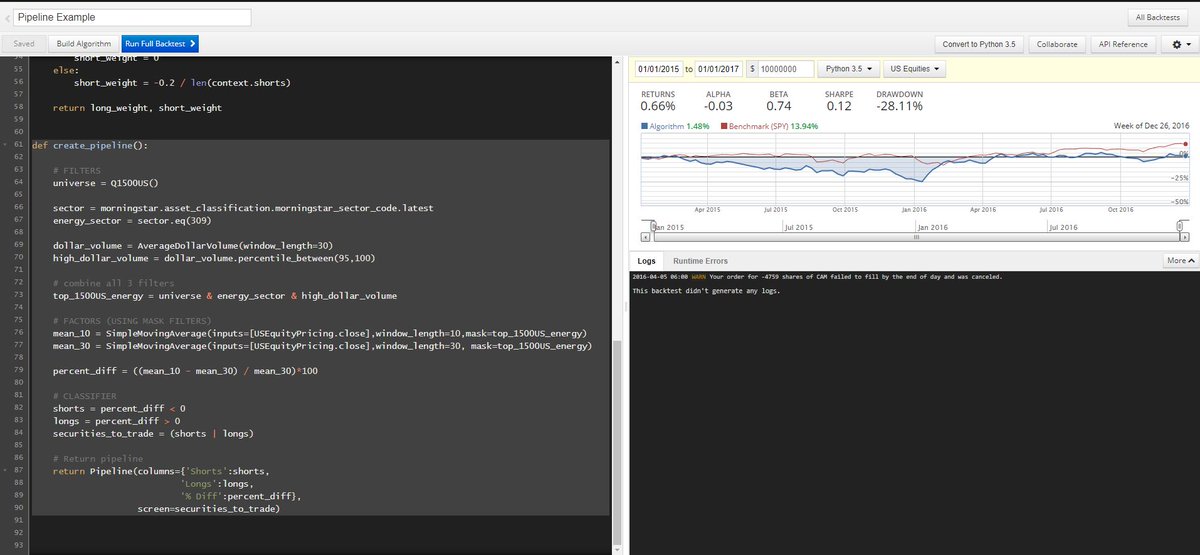Viewport: 1200px width, 555px height.
Task: Click the 'longs = percent_diff > 0' line
Action: click(x=116, y=420)
